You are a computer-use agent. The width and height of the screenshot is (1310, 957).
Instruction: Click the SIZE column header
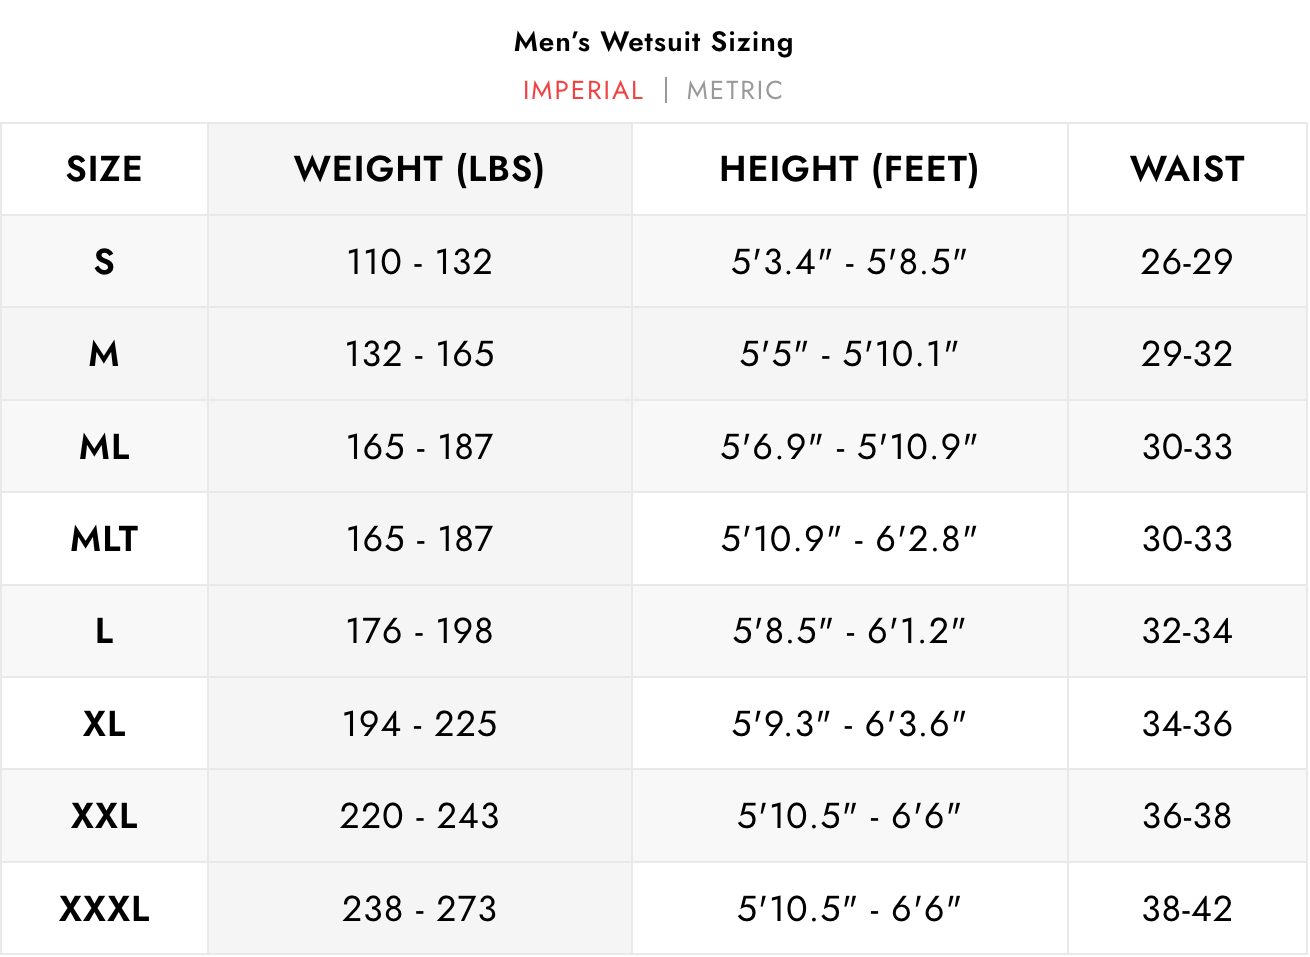[x=104, y=169]
